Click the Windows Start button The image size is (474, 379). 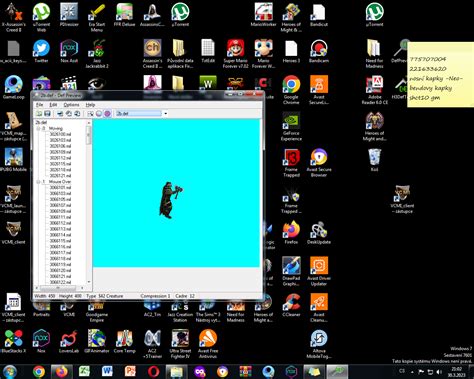pyautogui.click(x=10, y=371)
